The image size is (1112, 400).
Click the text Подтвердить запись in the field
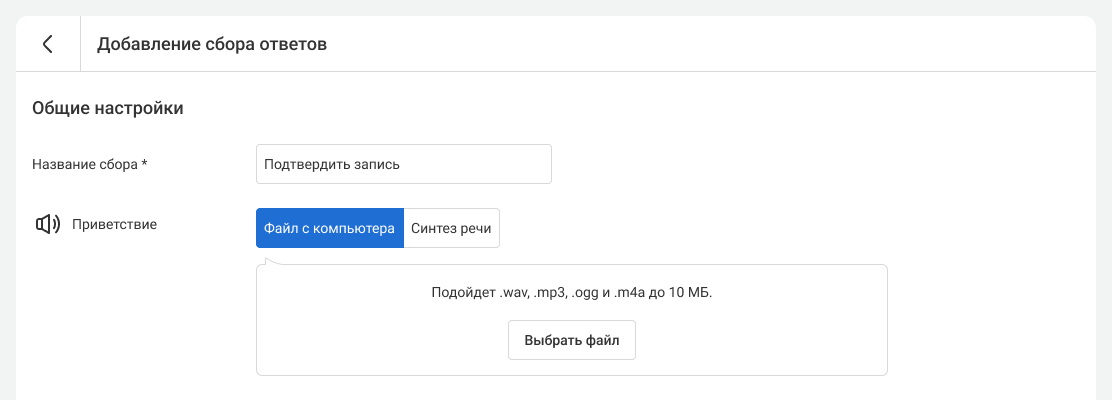click(x=332, y=164)
